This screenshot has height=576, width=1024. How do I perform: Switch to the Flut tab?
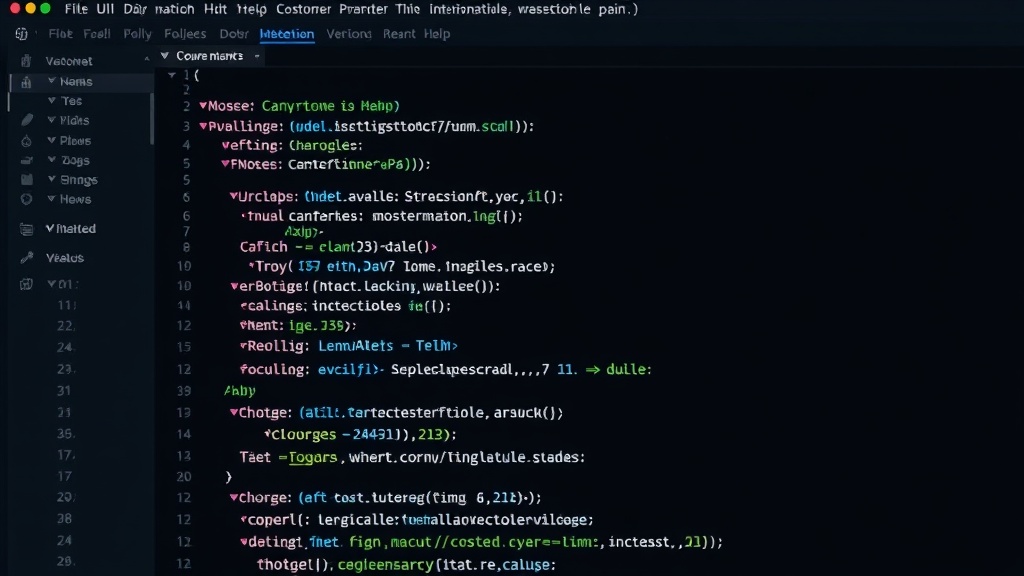[x=60, y=34]
